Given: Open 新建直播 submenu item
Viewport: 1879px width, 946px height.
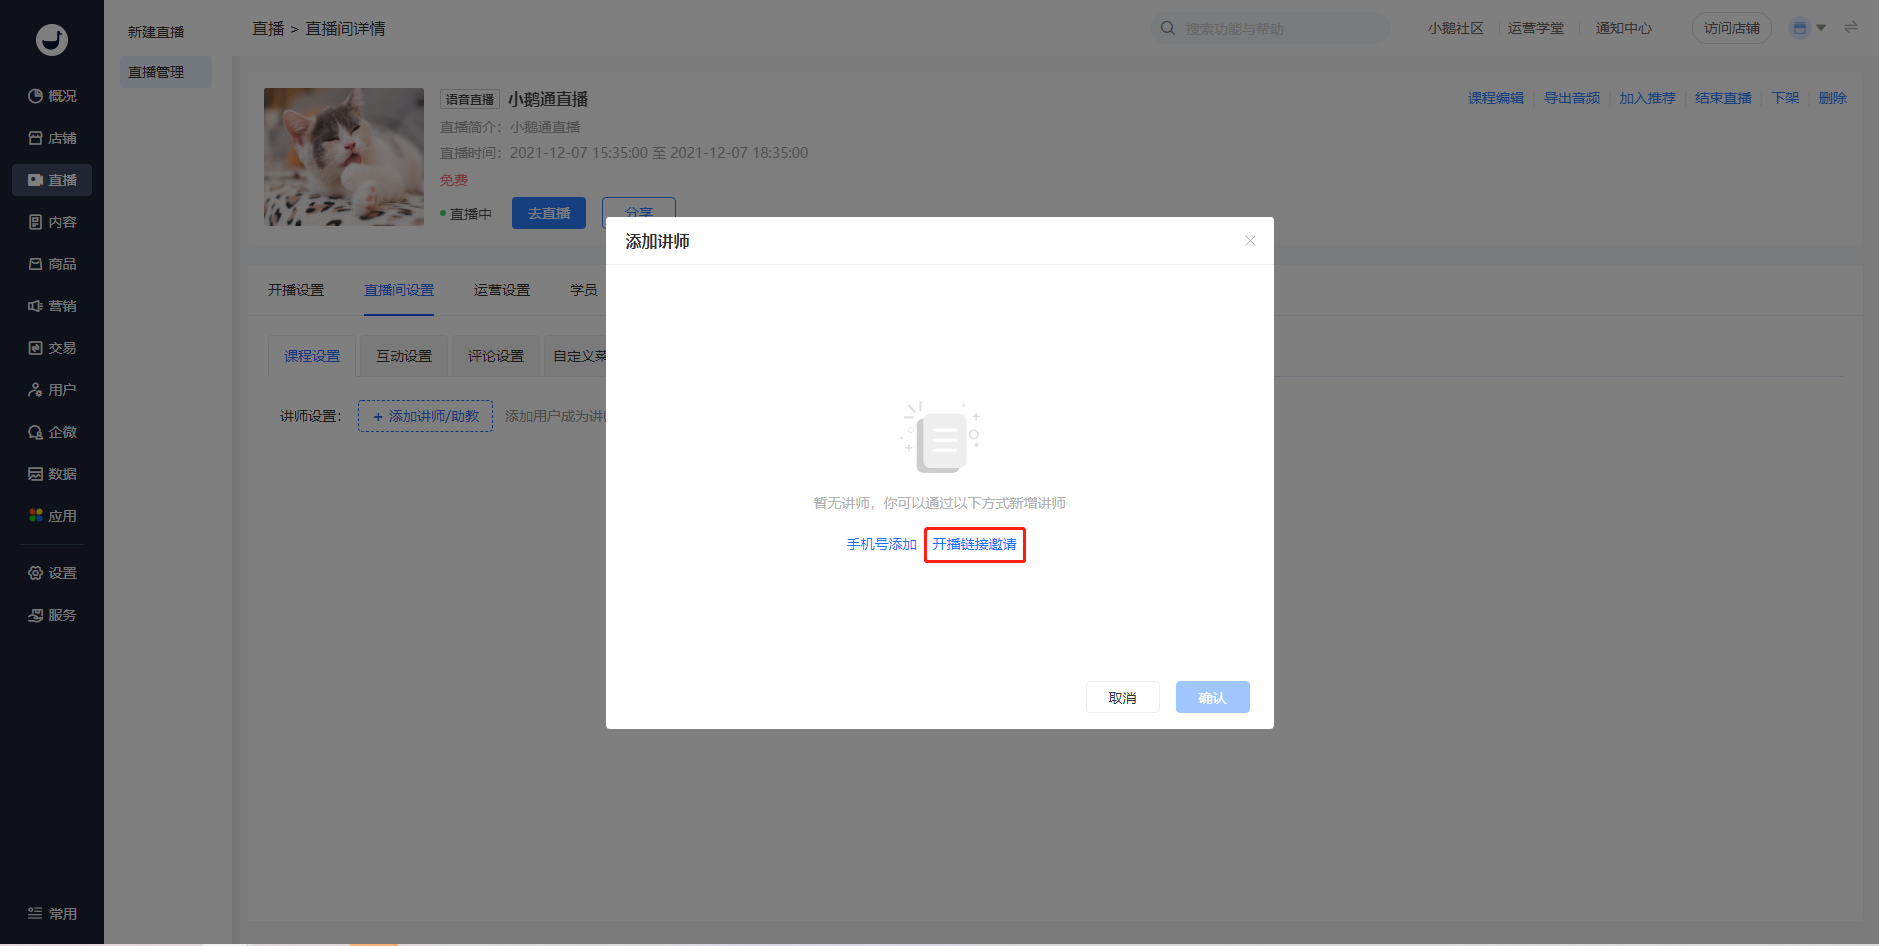Looking at the screenshot, I should [x=156, y=32].
